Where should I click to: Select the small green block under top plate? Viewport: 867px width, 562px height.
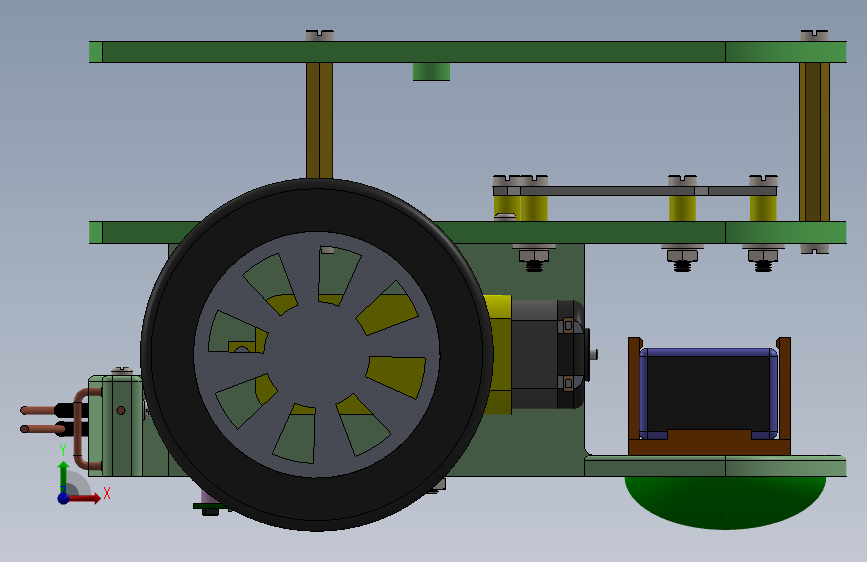(x=431, y=72)
